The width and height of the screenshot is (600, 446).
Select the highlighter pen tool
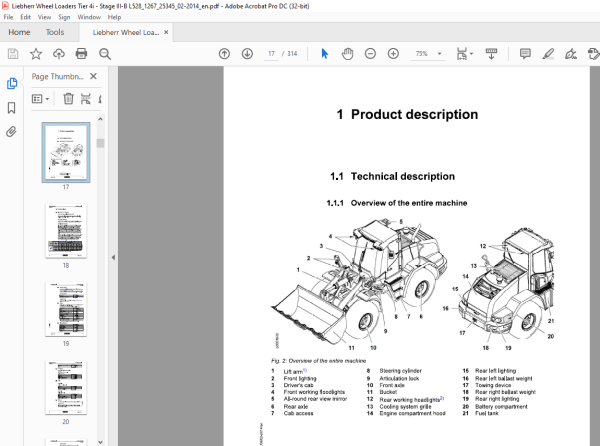[x=548, y=54]
